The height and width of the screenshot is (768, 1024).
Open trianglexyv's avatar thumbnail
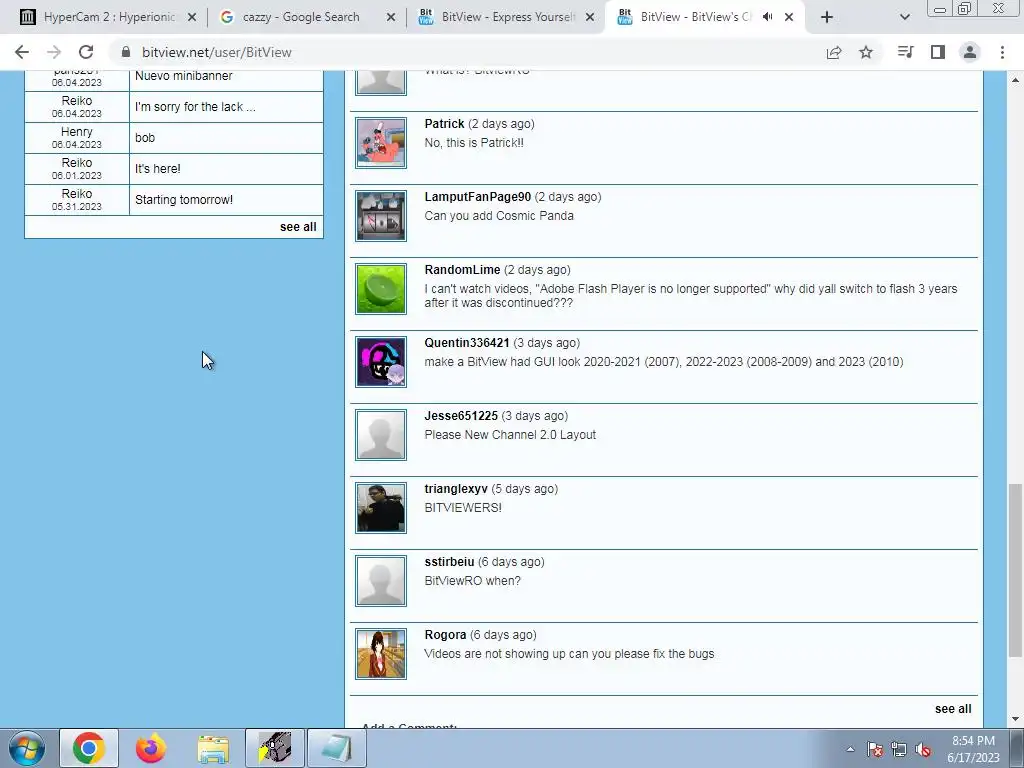381,508
